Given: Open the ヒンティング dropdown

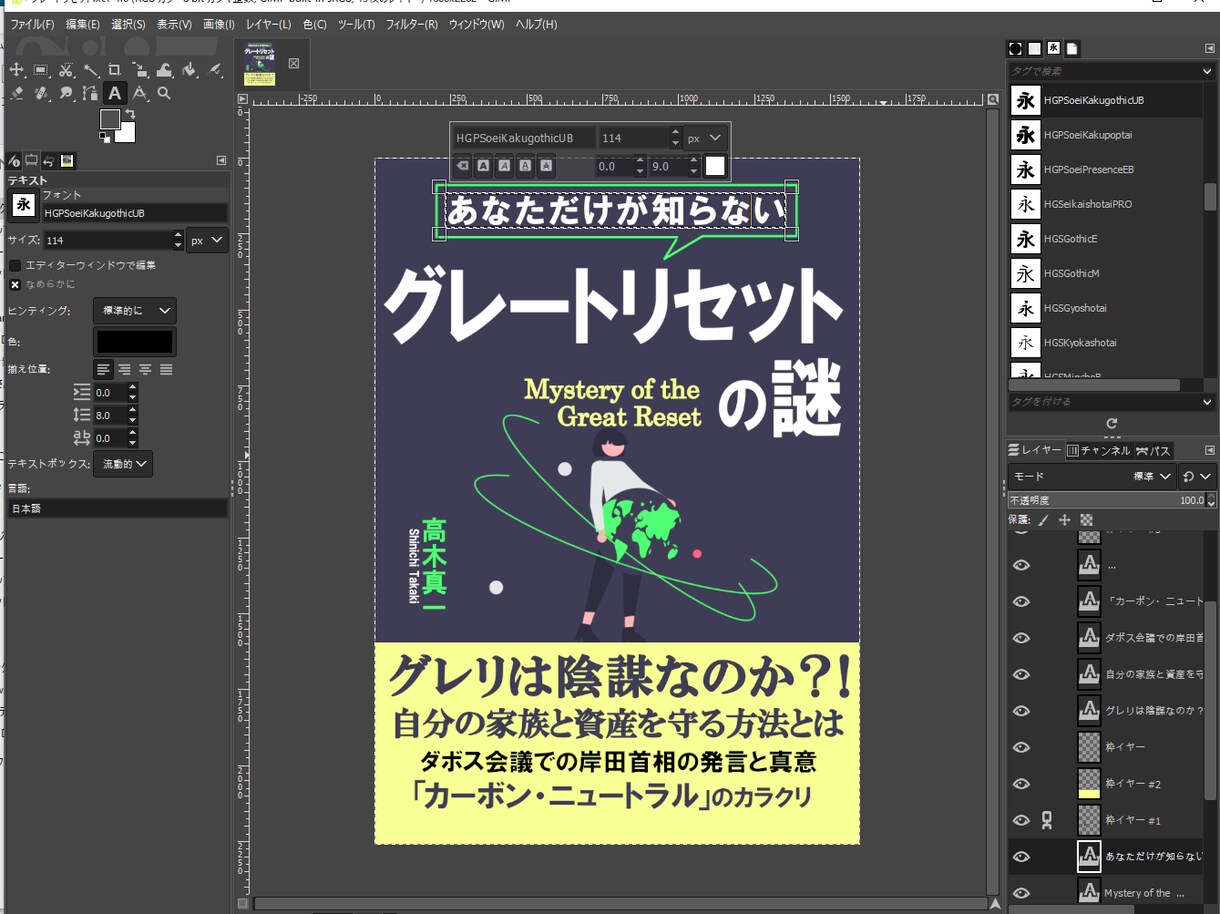Looking at the screenshot, I should [134, 310].
